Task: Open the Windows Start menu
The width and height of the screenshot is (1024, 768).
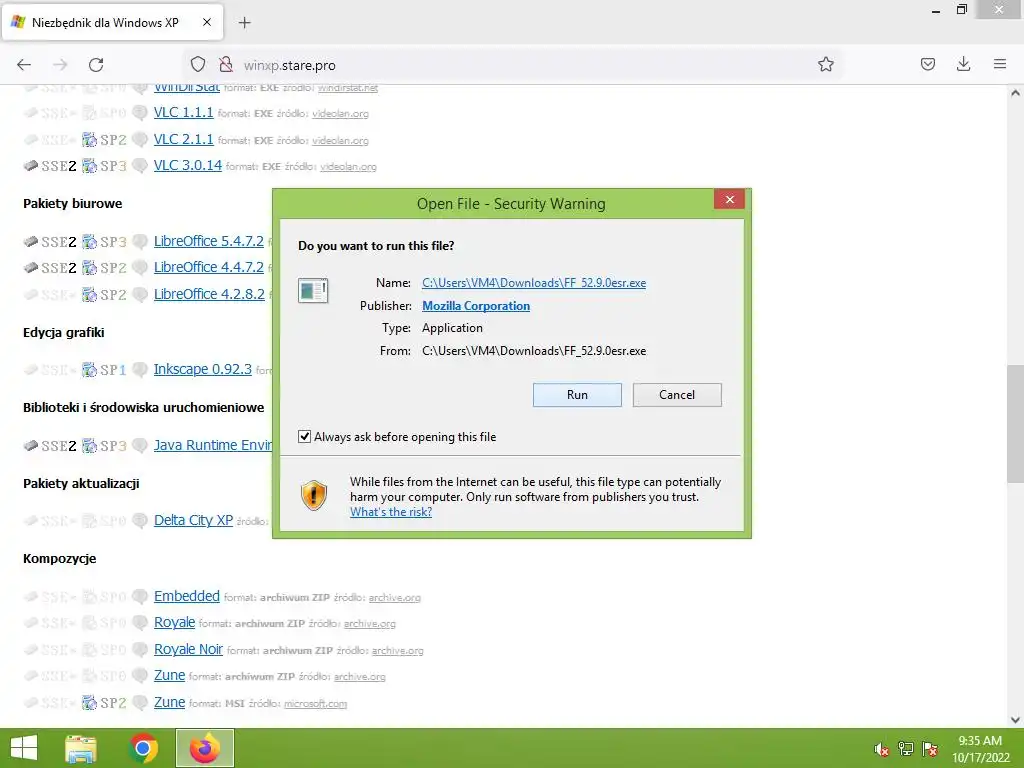Action: point(24,748)
